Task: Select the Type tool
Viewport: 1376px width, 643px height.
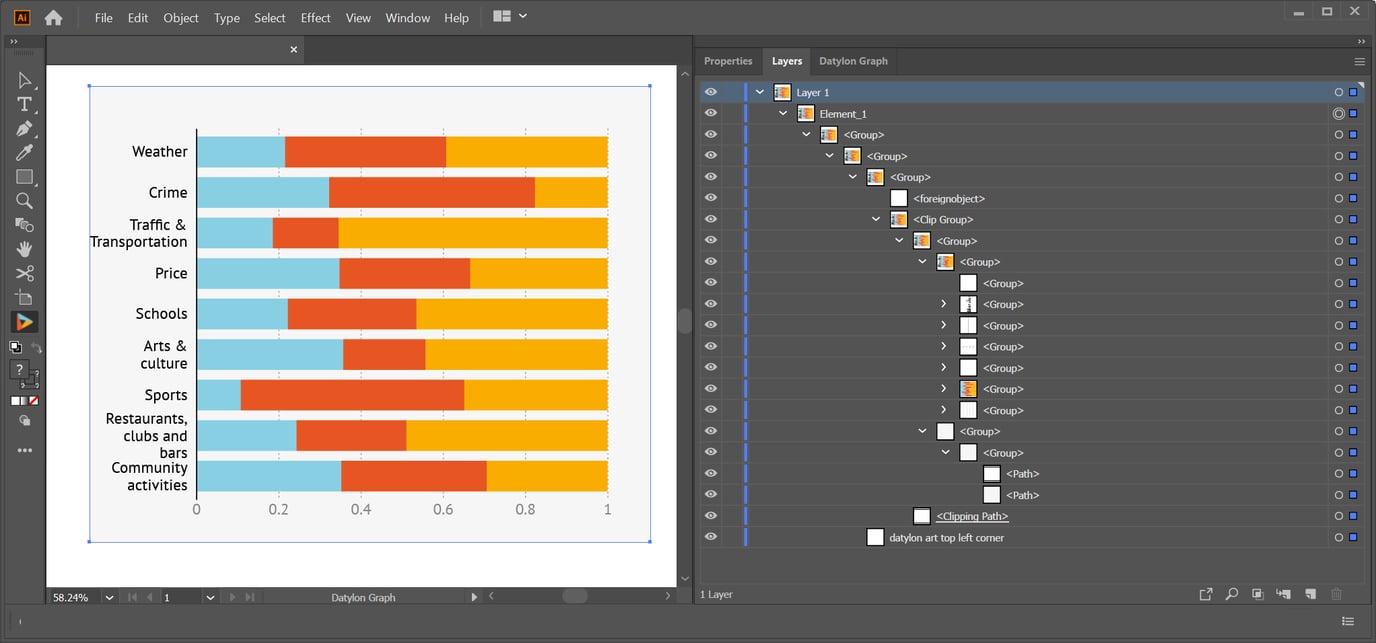Action: coord(22,104)
